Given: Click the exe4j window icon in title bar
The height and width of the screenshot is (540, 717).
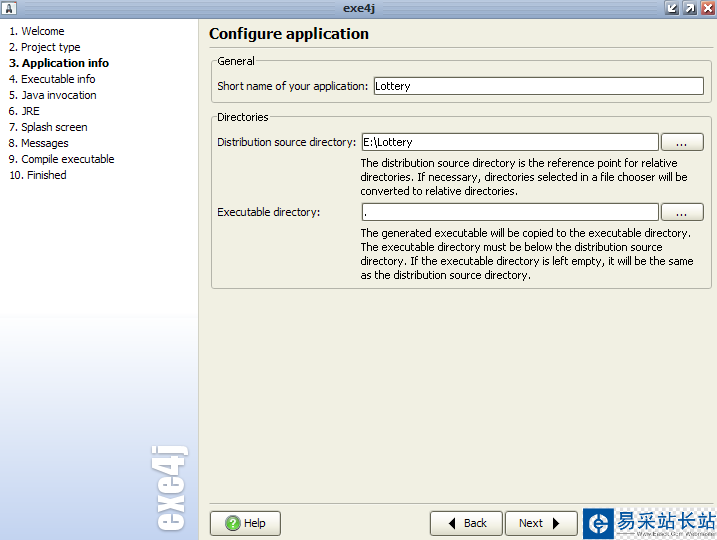Looking at the screenshot, I should pyautogui.click(x=9, y=8).
